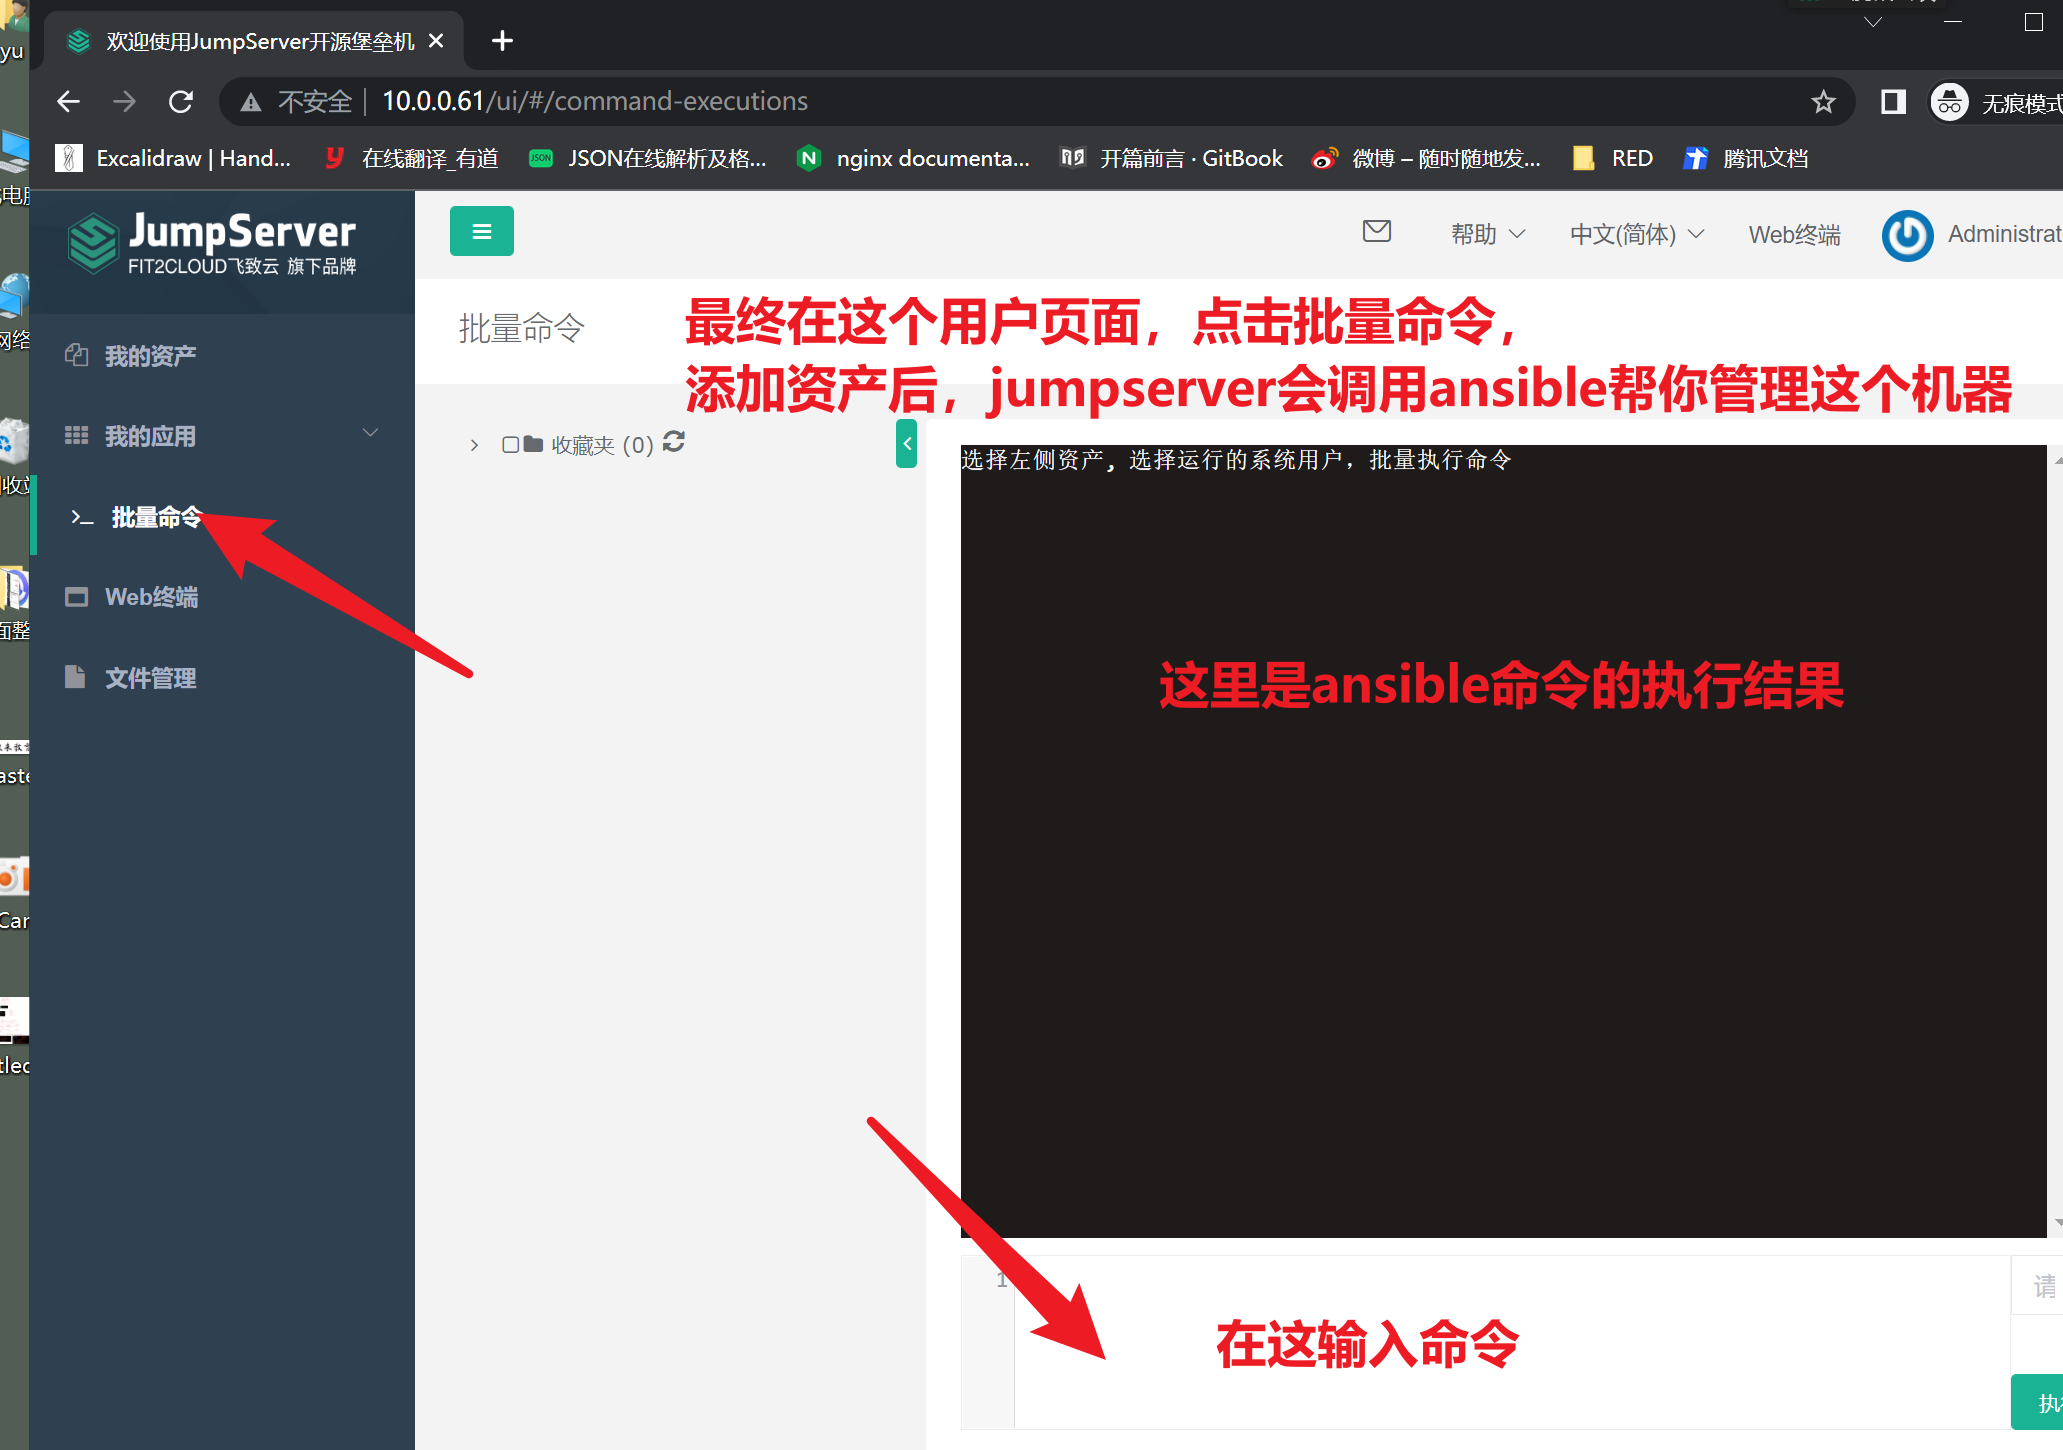Click the JumpServer logo
Viewport: 2063px width, 1450px height.
pos(211,243)
